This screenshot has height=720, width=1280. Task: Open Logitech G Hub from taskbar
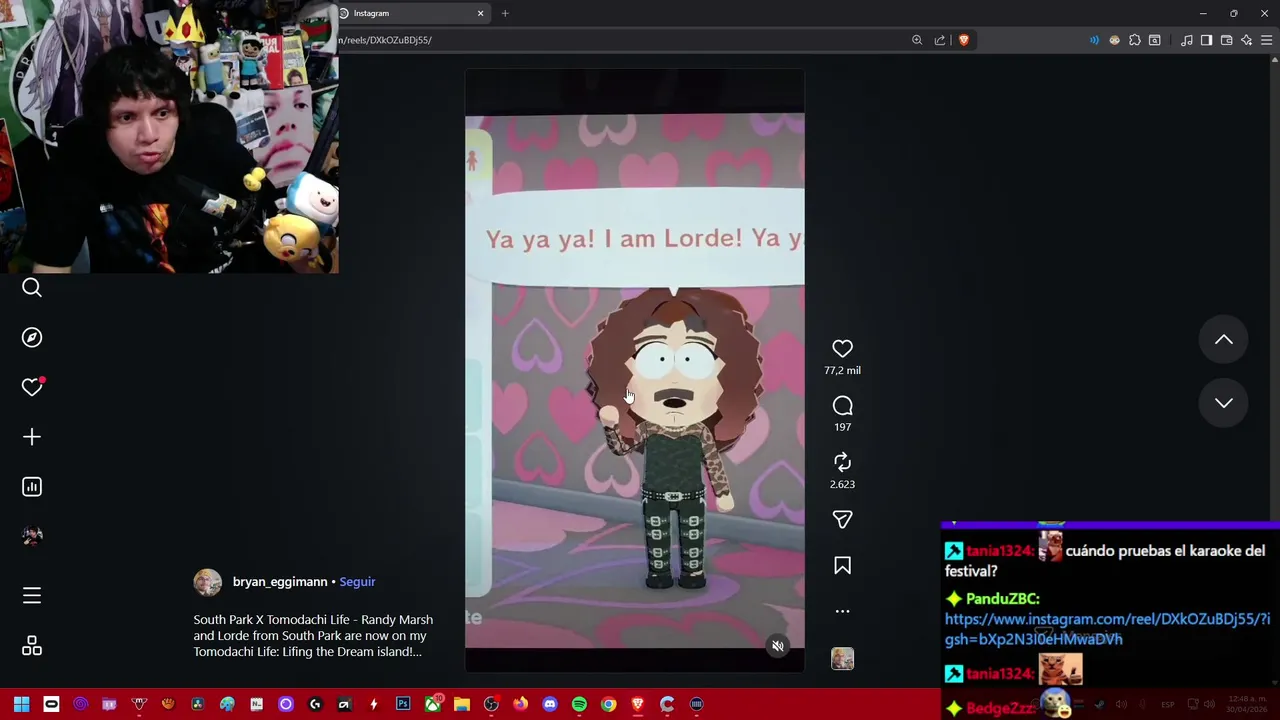315,704
